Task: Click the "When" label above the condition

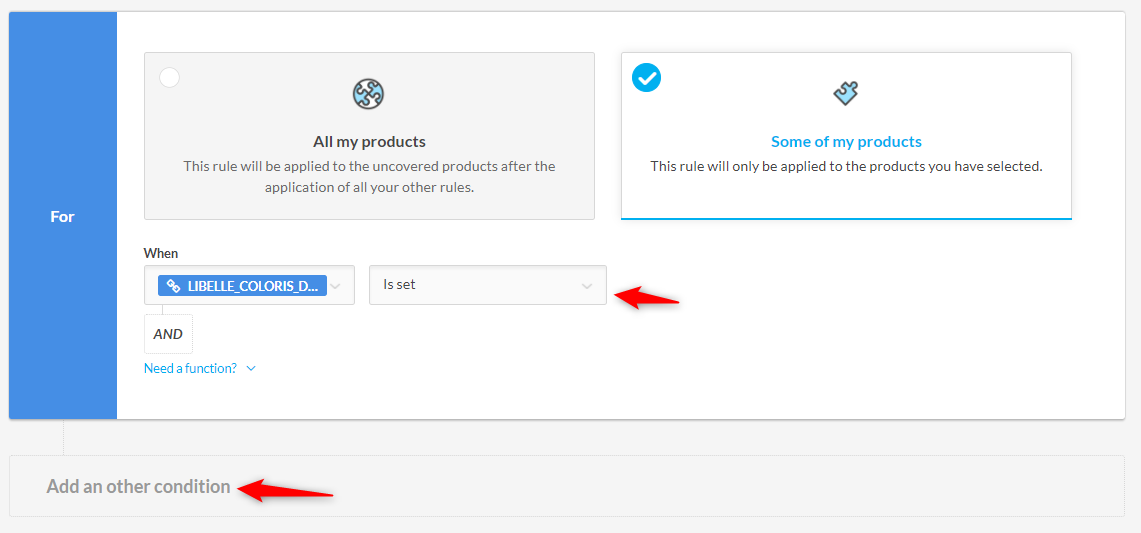Action: click(x=161, y=253)
